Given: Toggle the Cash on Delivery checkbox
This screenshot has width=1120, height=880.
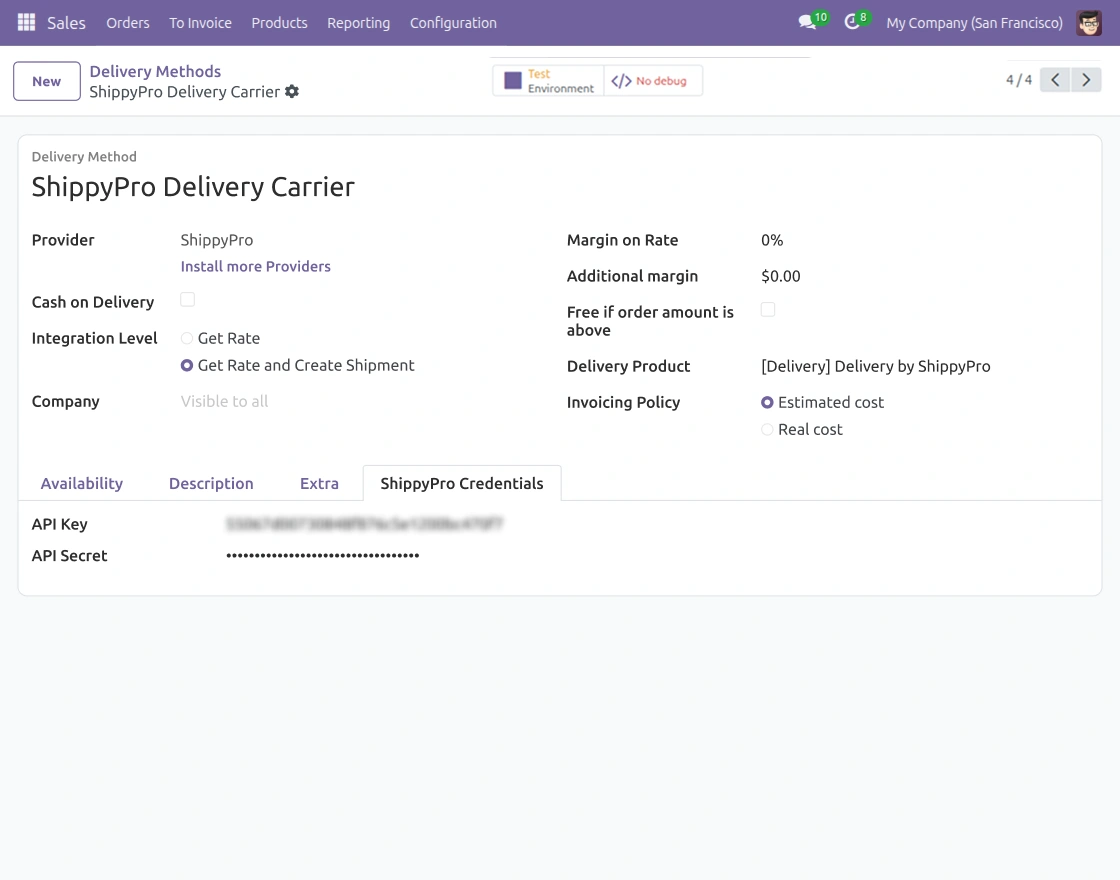Looking at the screenshot, I should 187,299.
